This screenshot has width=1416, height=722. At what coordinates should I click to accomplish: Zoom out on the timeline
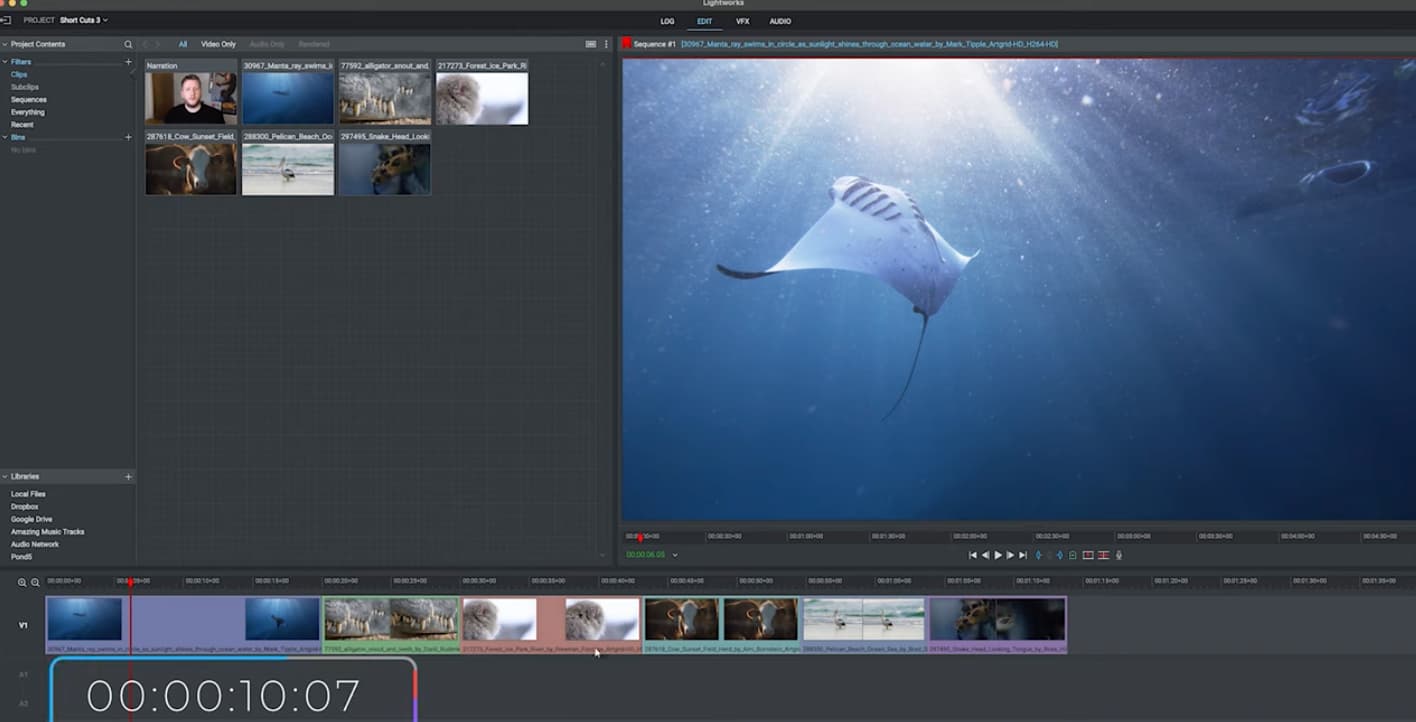pyautogui.click(x=35, y=582)
